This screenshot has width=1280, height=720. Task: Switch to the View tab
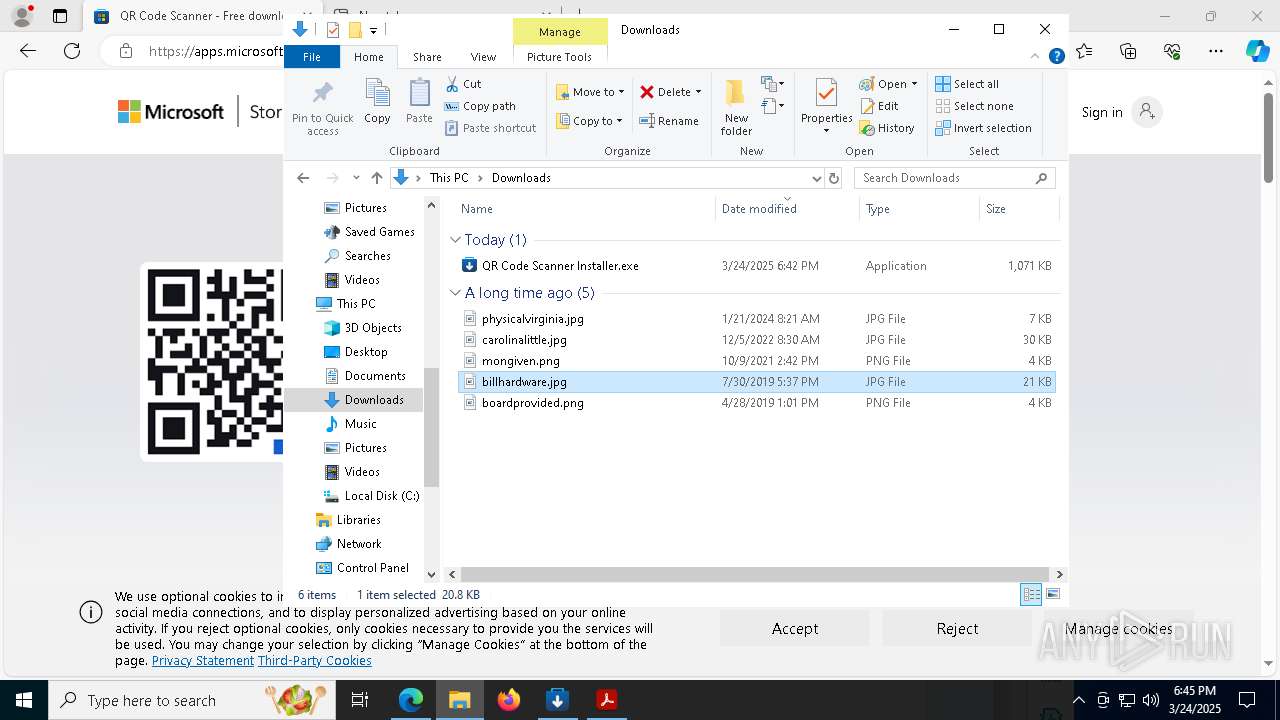pyautogui.click(x=483, y=57)
